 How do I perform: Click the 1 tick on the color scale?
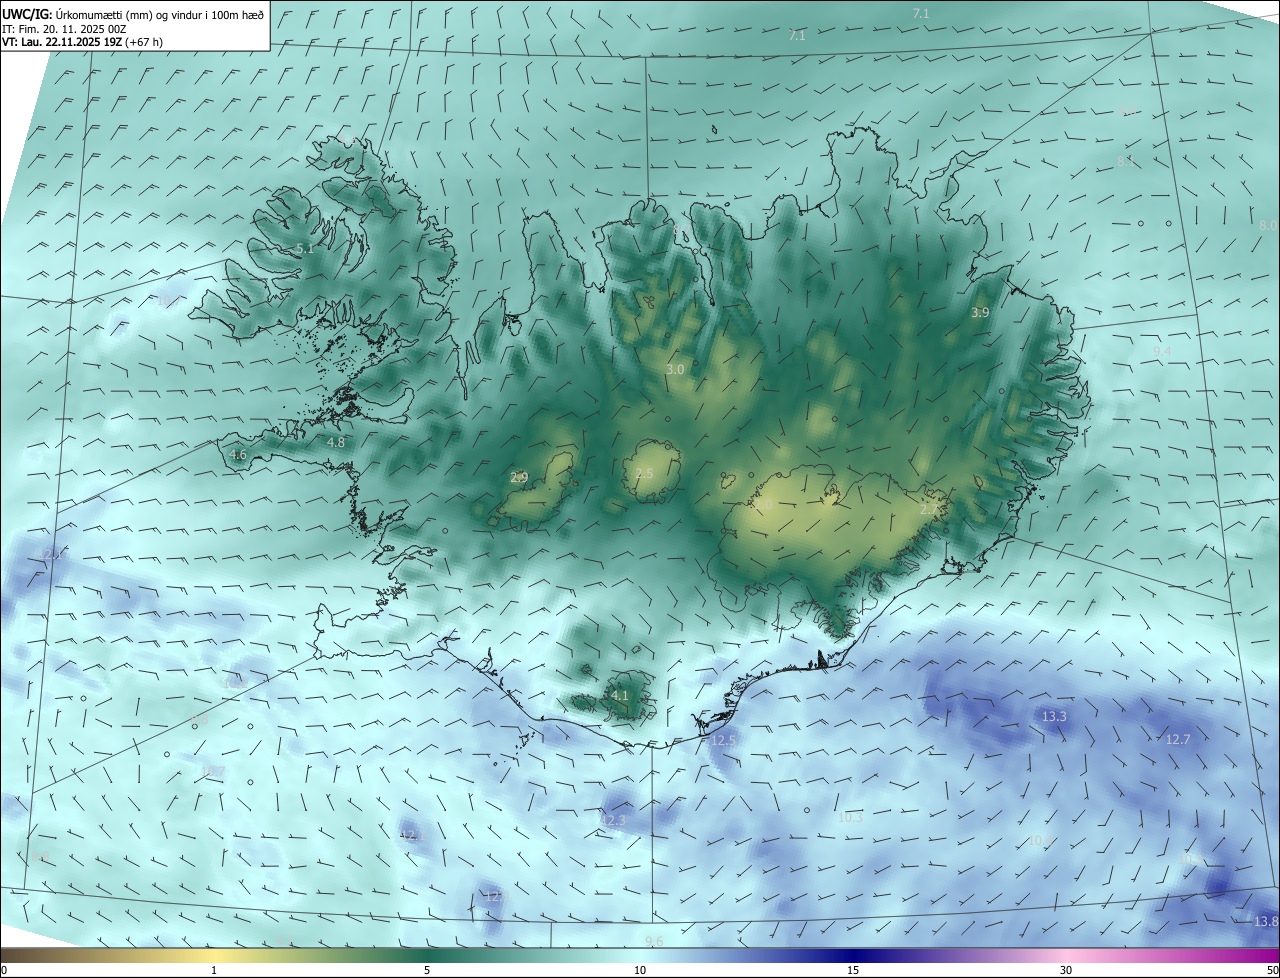pos(214,970)
